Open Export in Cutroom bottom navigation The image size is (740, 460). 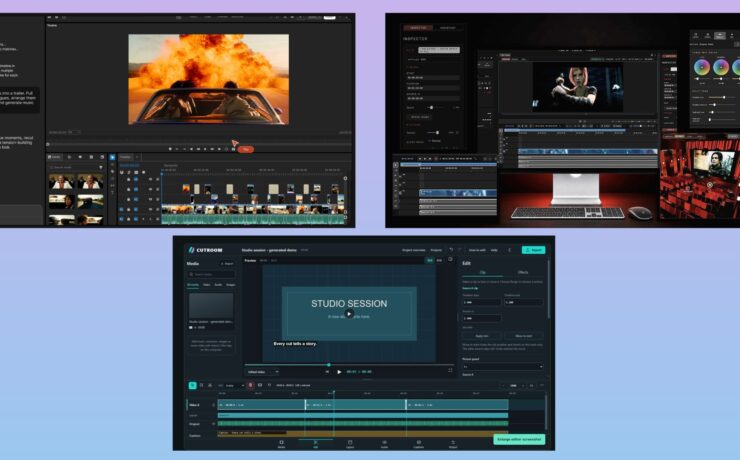(453, 444)
